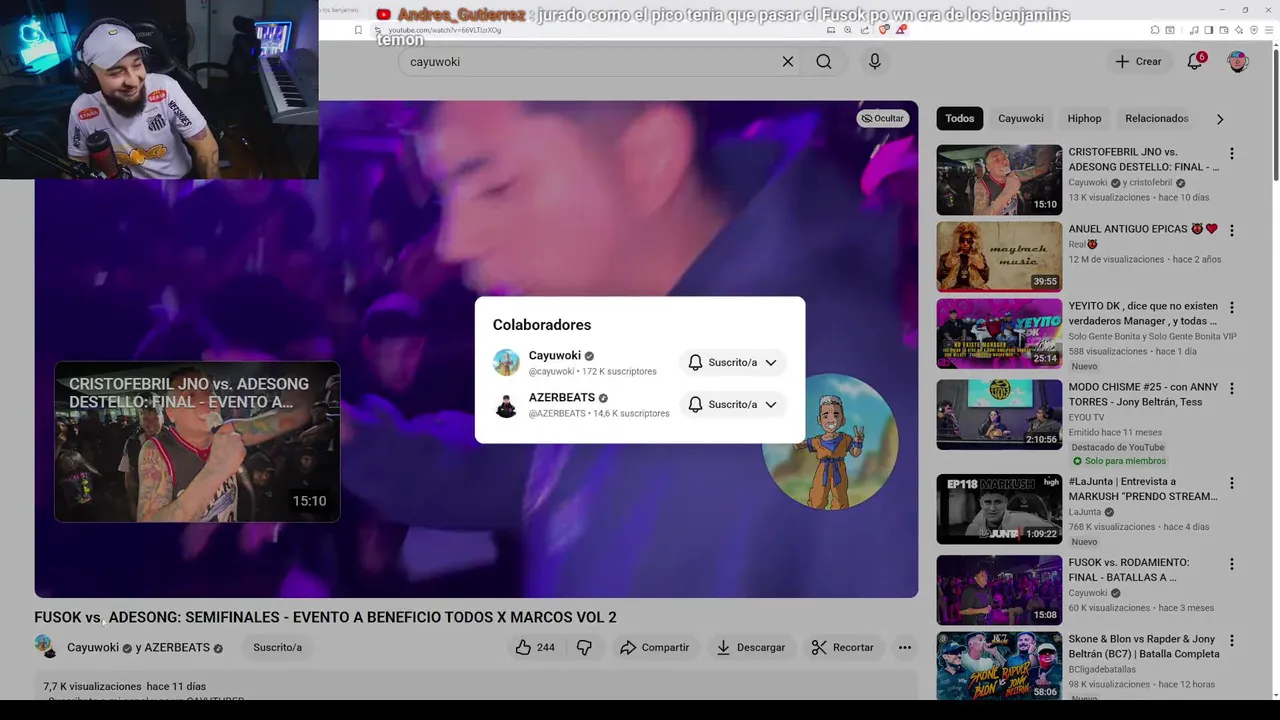The image size is (1280, 720).
Task: Clear the cayuwoki search text
Action: [788, 62]
